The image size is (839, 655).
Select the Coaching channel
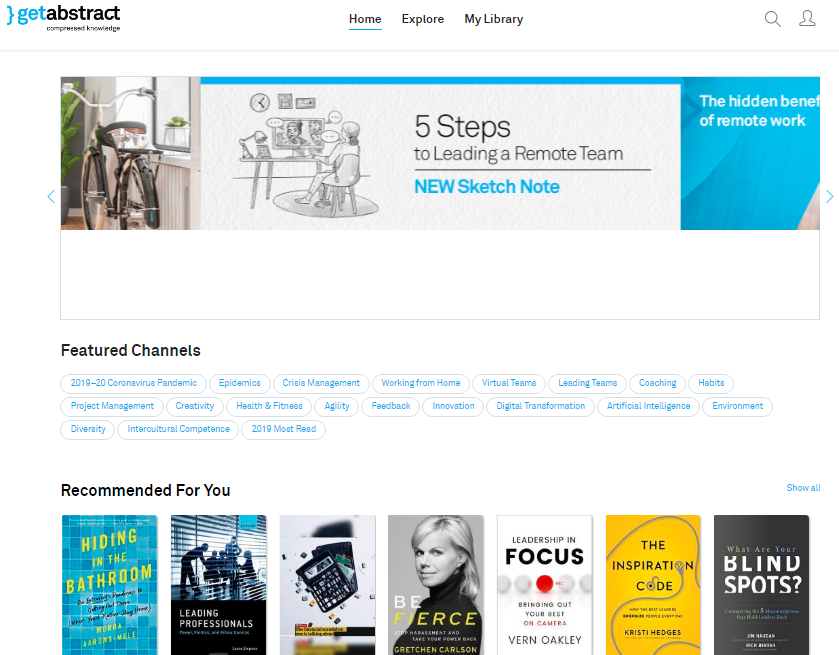658,383
